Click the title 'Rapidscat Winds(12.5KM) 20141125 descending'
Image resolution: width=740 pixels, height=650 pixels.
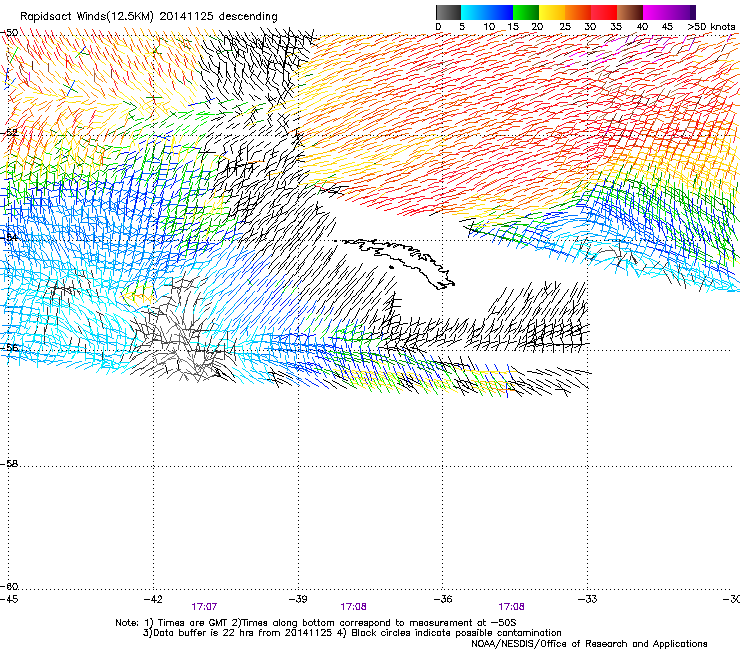tap(149, 17)
